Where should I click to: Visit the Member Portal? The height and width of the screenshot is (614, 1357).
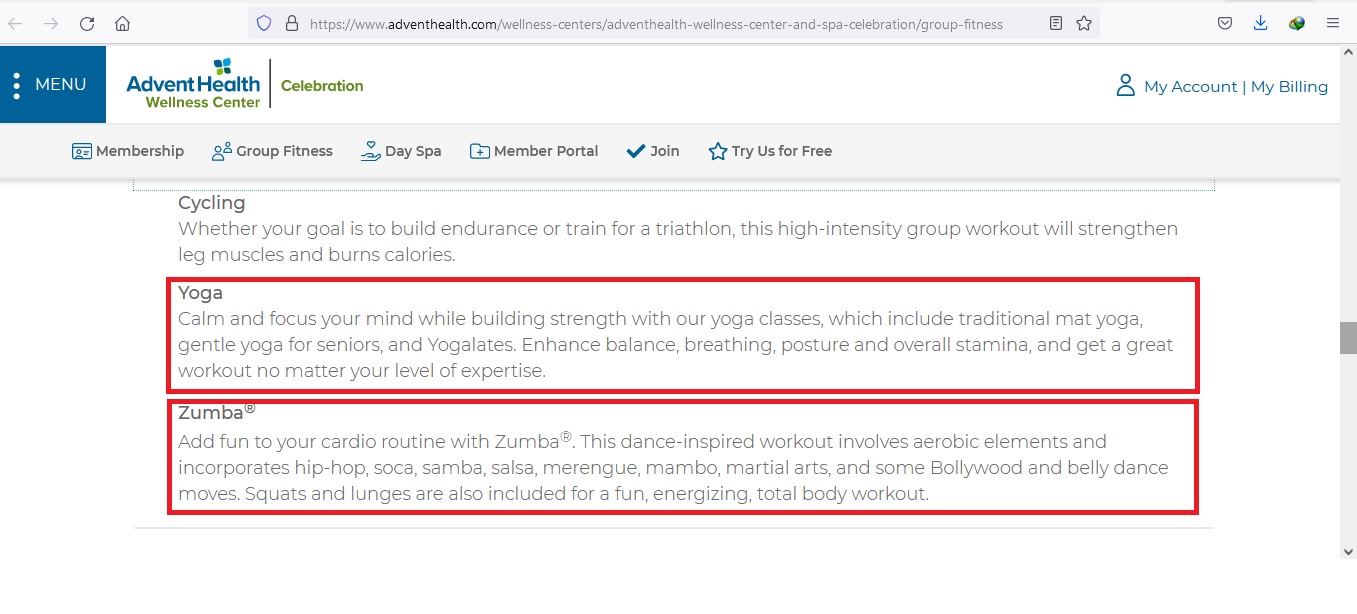[534, 151]
